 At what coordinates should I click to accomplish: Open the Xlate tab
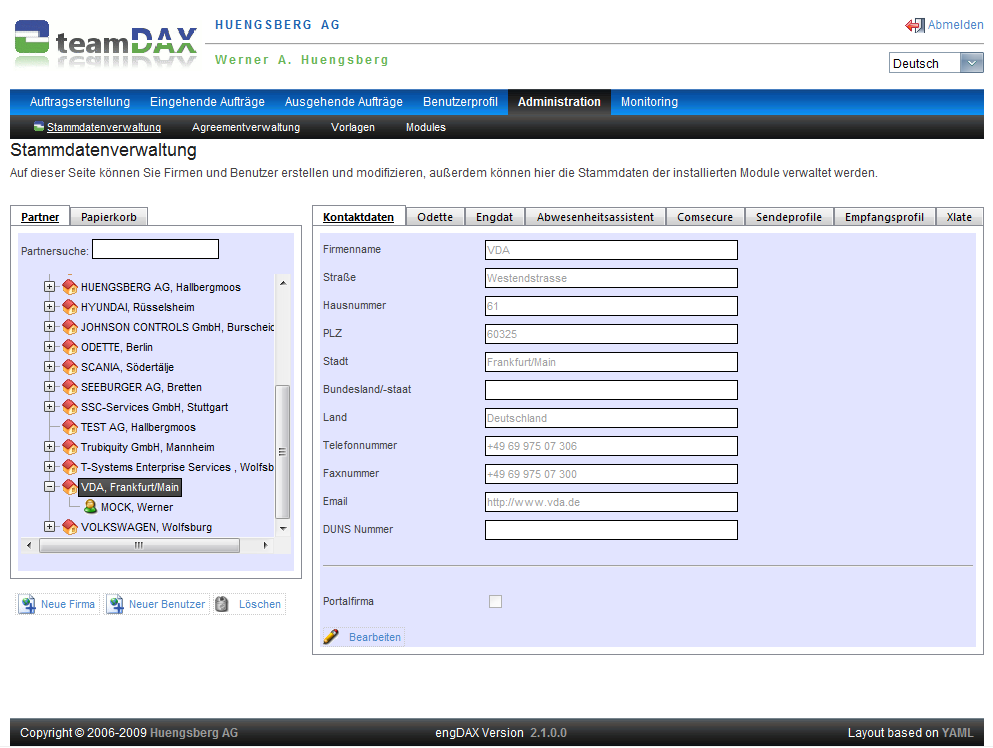click(959, 217)
